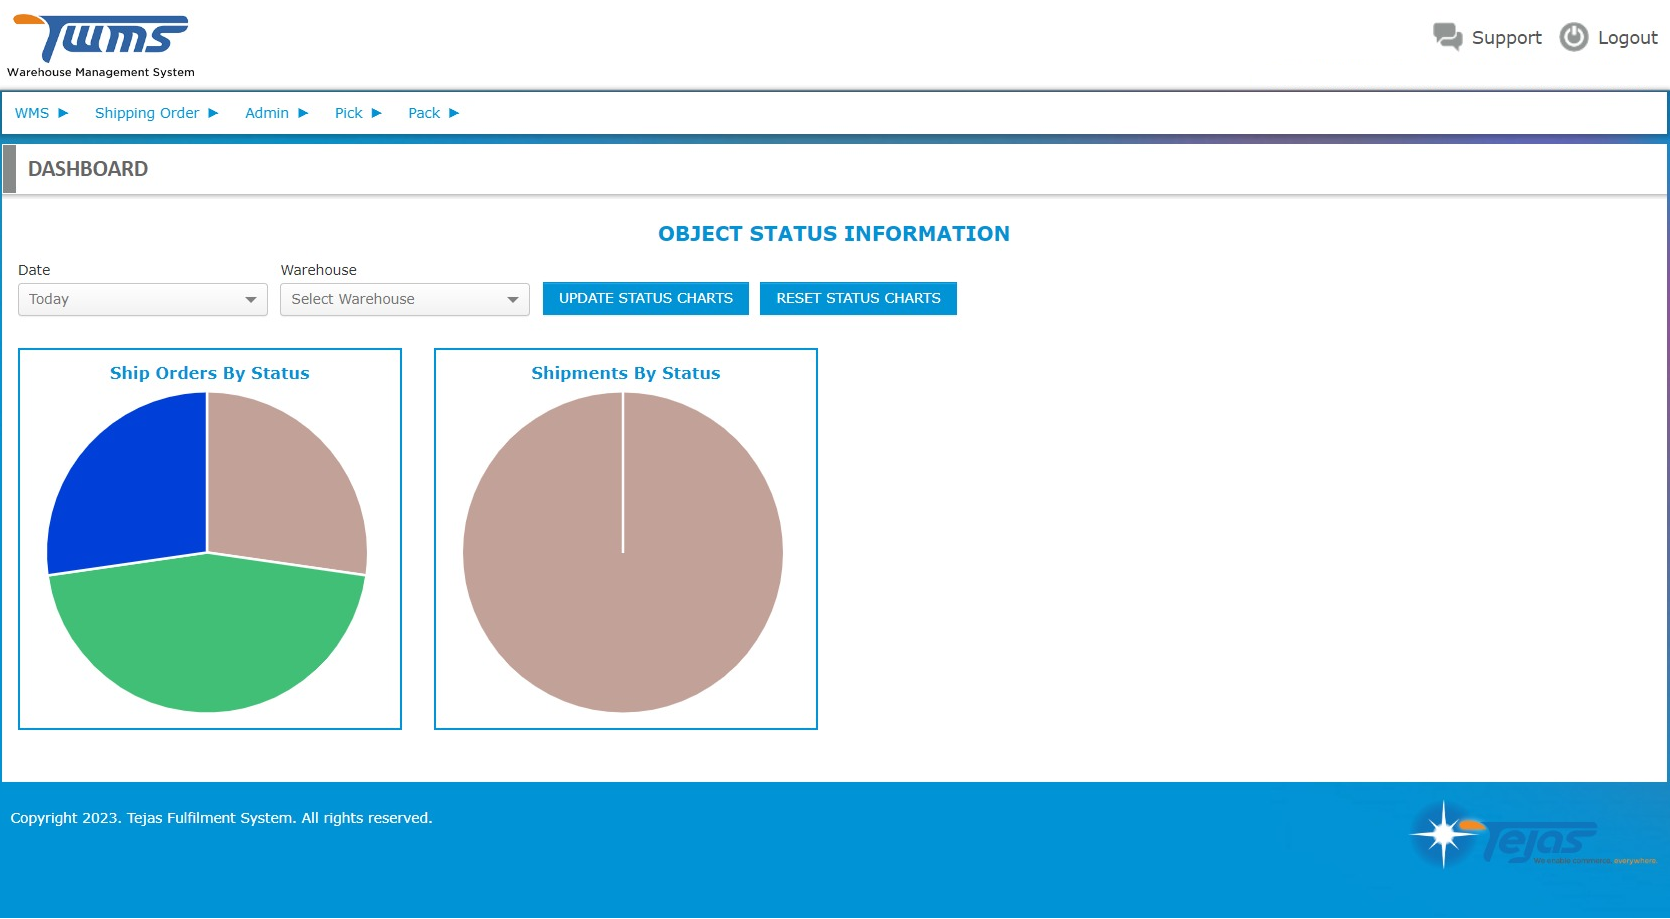The width and height of the screenshot is (1670, 919).
Task: Click the green slice in Ship Orders chart
Action: pyautogui.click(x=208, y=640)
